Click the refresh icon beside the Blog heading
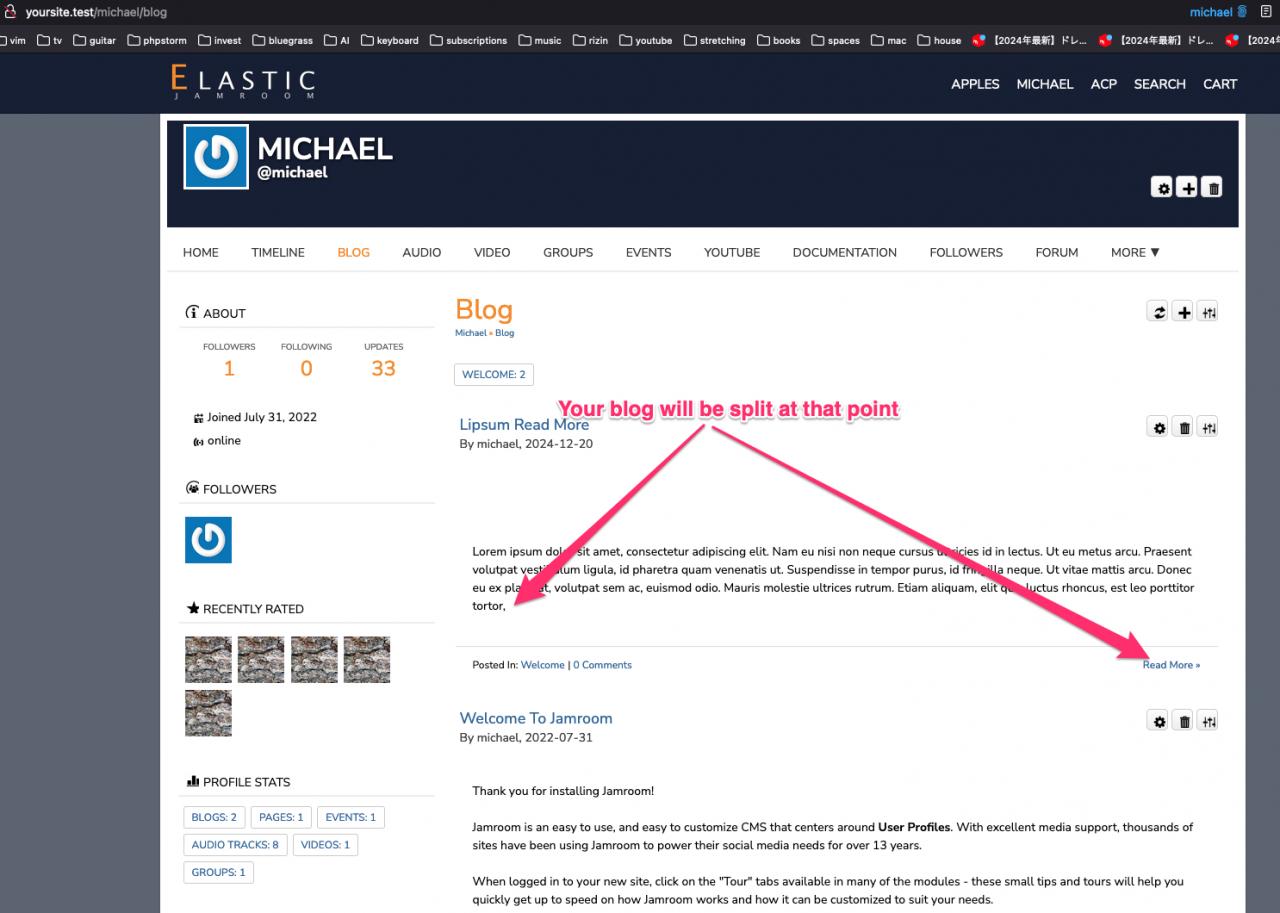1280x913 pixels. [x=1159, y=312]
